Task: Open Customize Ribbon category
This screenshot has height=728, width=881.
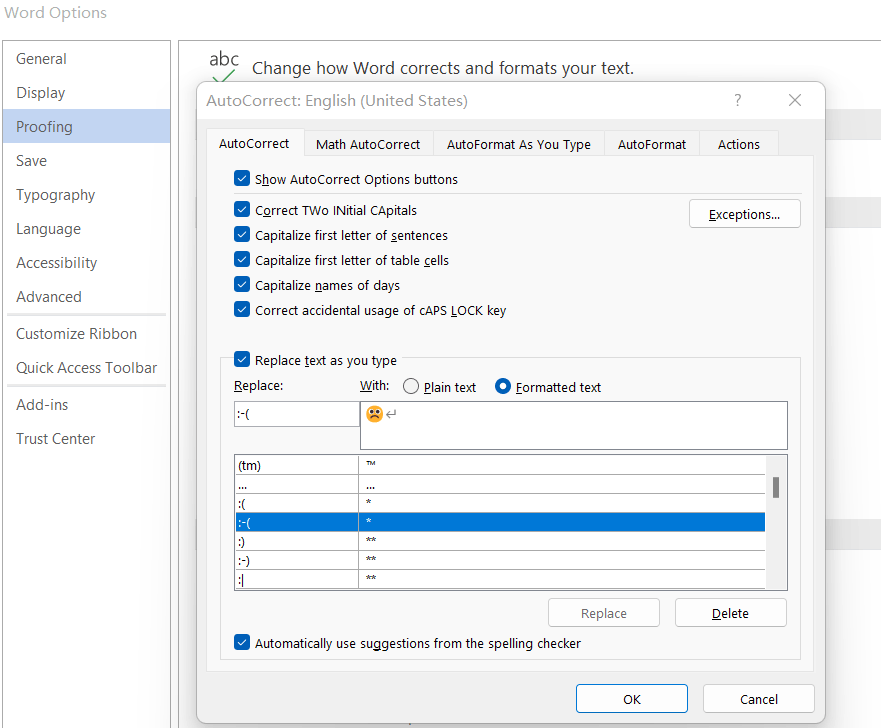Action: coord(87,334)
